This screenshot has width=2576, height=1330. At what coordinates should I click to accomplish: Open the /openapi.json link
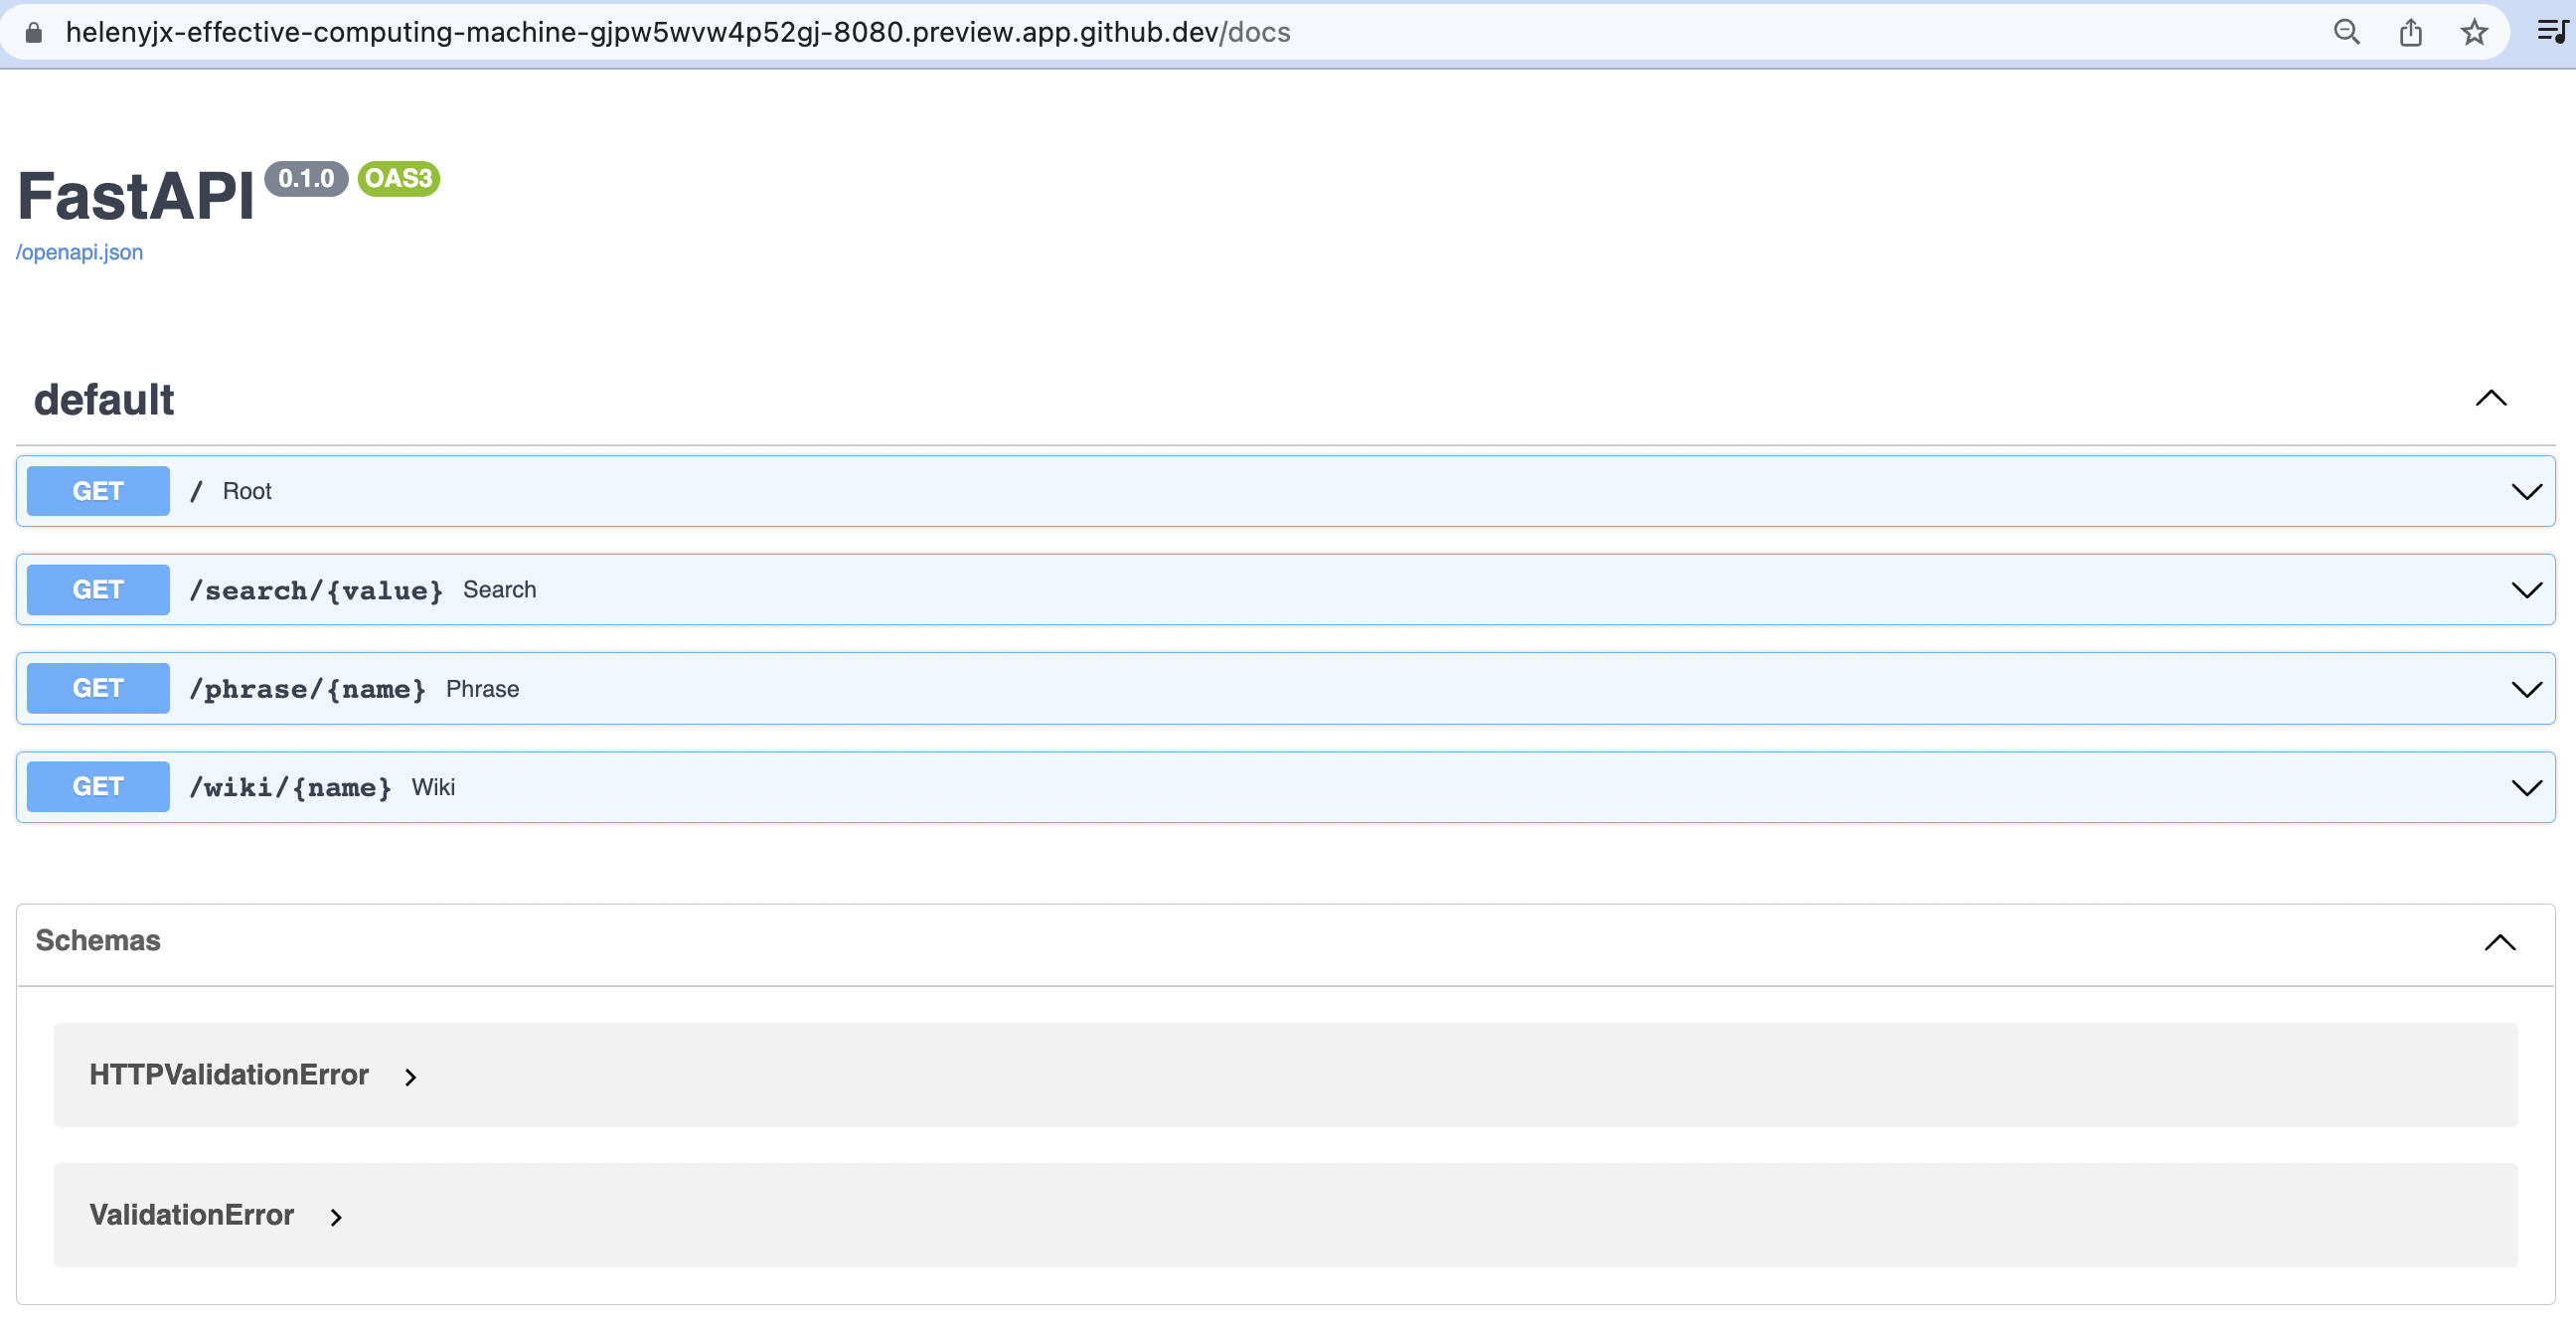pos(79,252)
